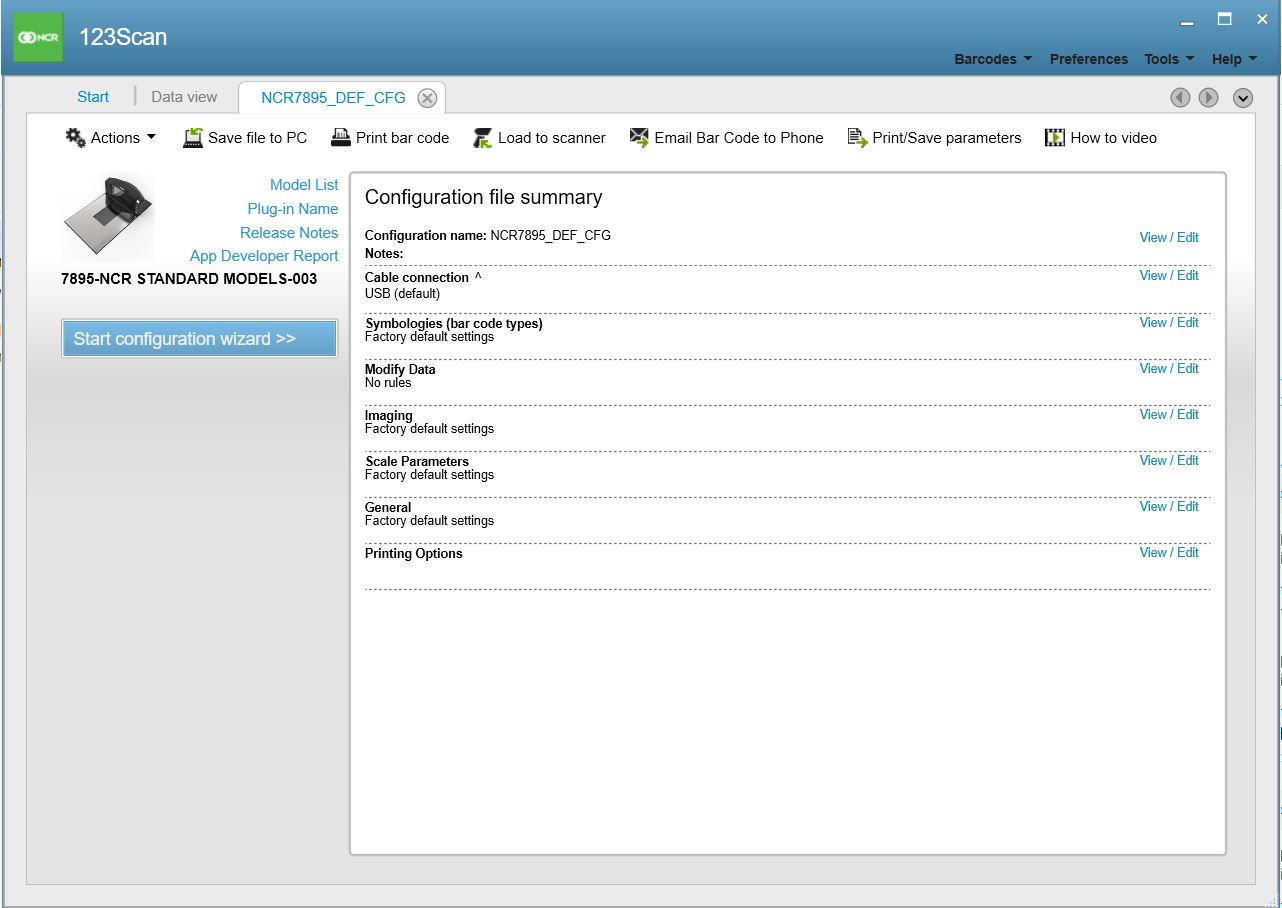The image size is (1282, 908).
Task: Open the Tools menu
Action: coord(1169,59)
